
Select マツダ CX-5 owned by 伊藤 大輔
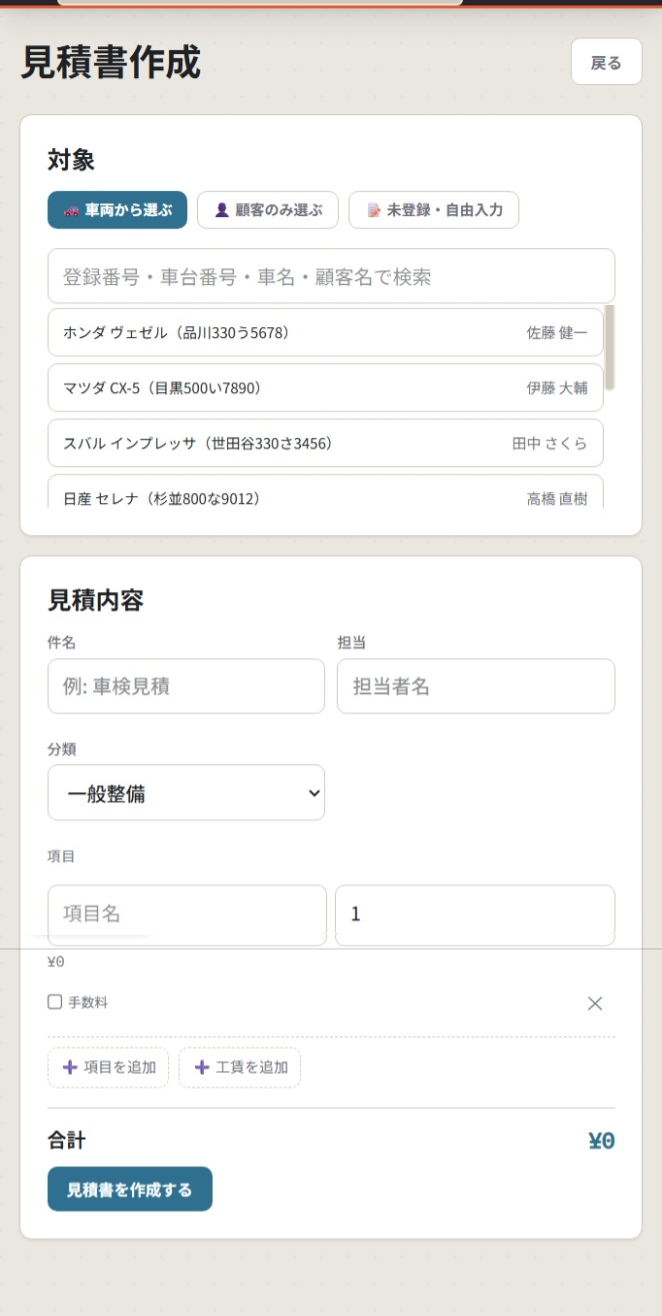pos(325,388)
